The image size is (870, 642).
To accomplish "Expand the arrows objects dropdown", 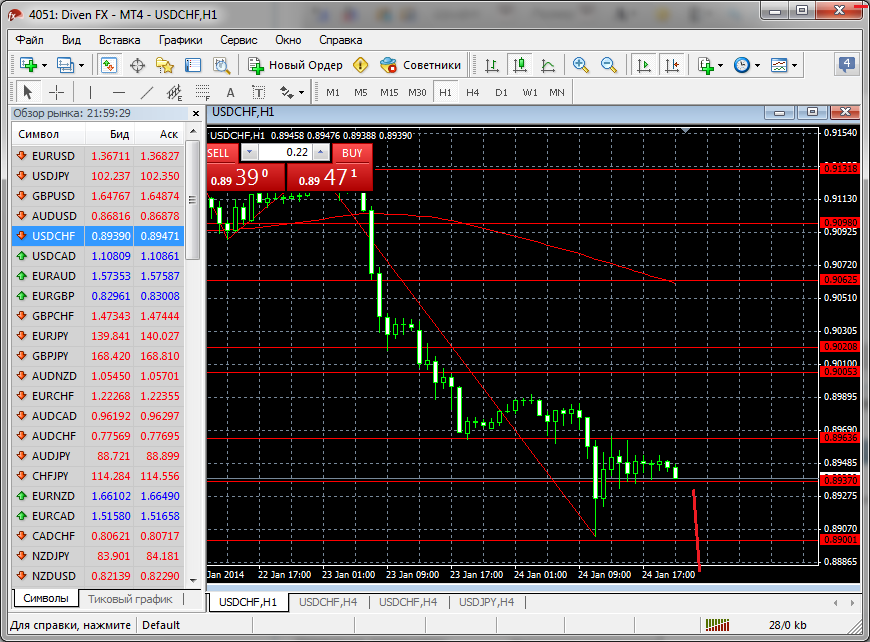I will 301,93.
